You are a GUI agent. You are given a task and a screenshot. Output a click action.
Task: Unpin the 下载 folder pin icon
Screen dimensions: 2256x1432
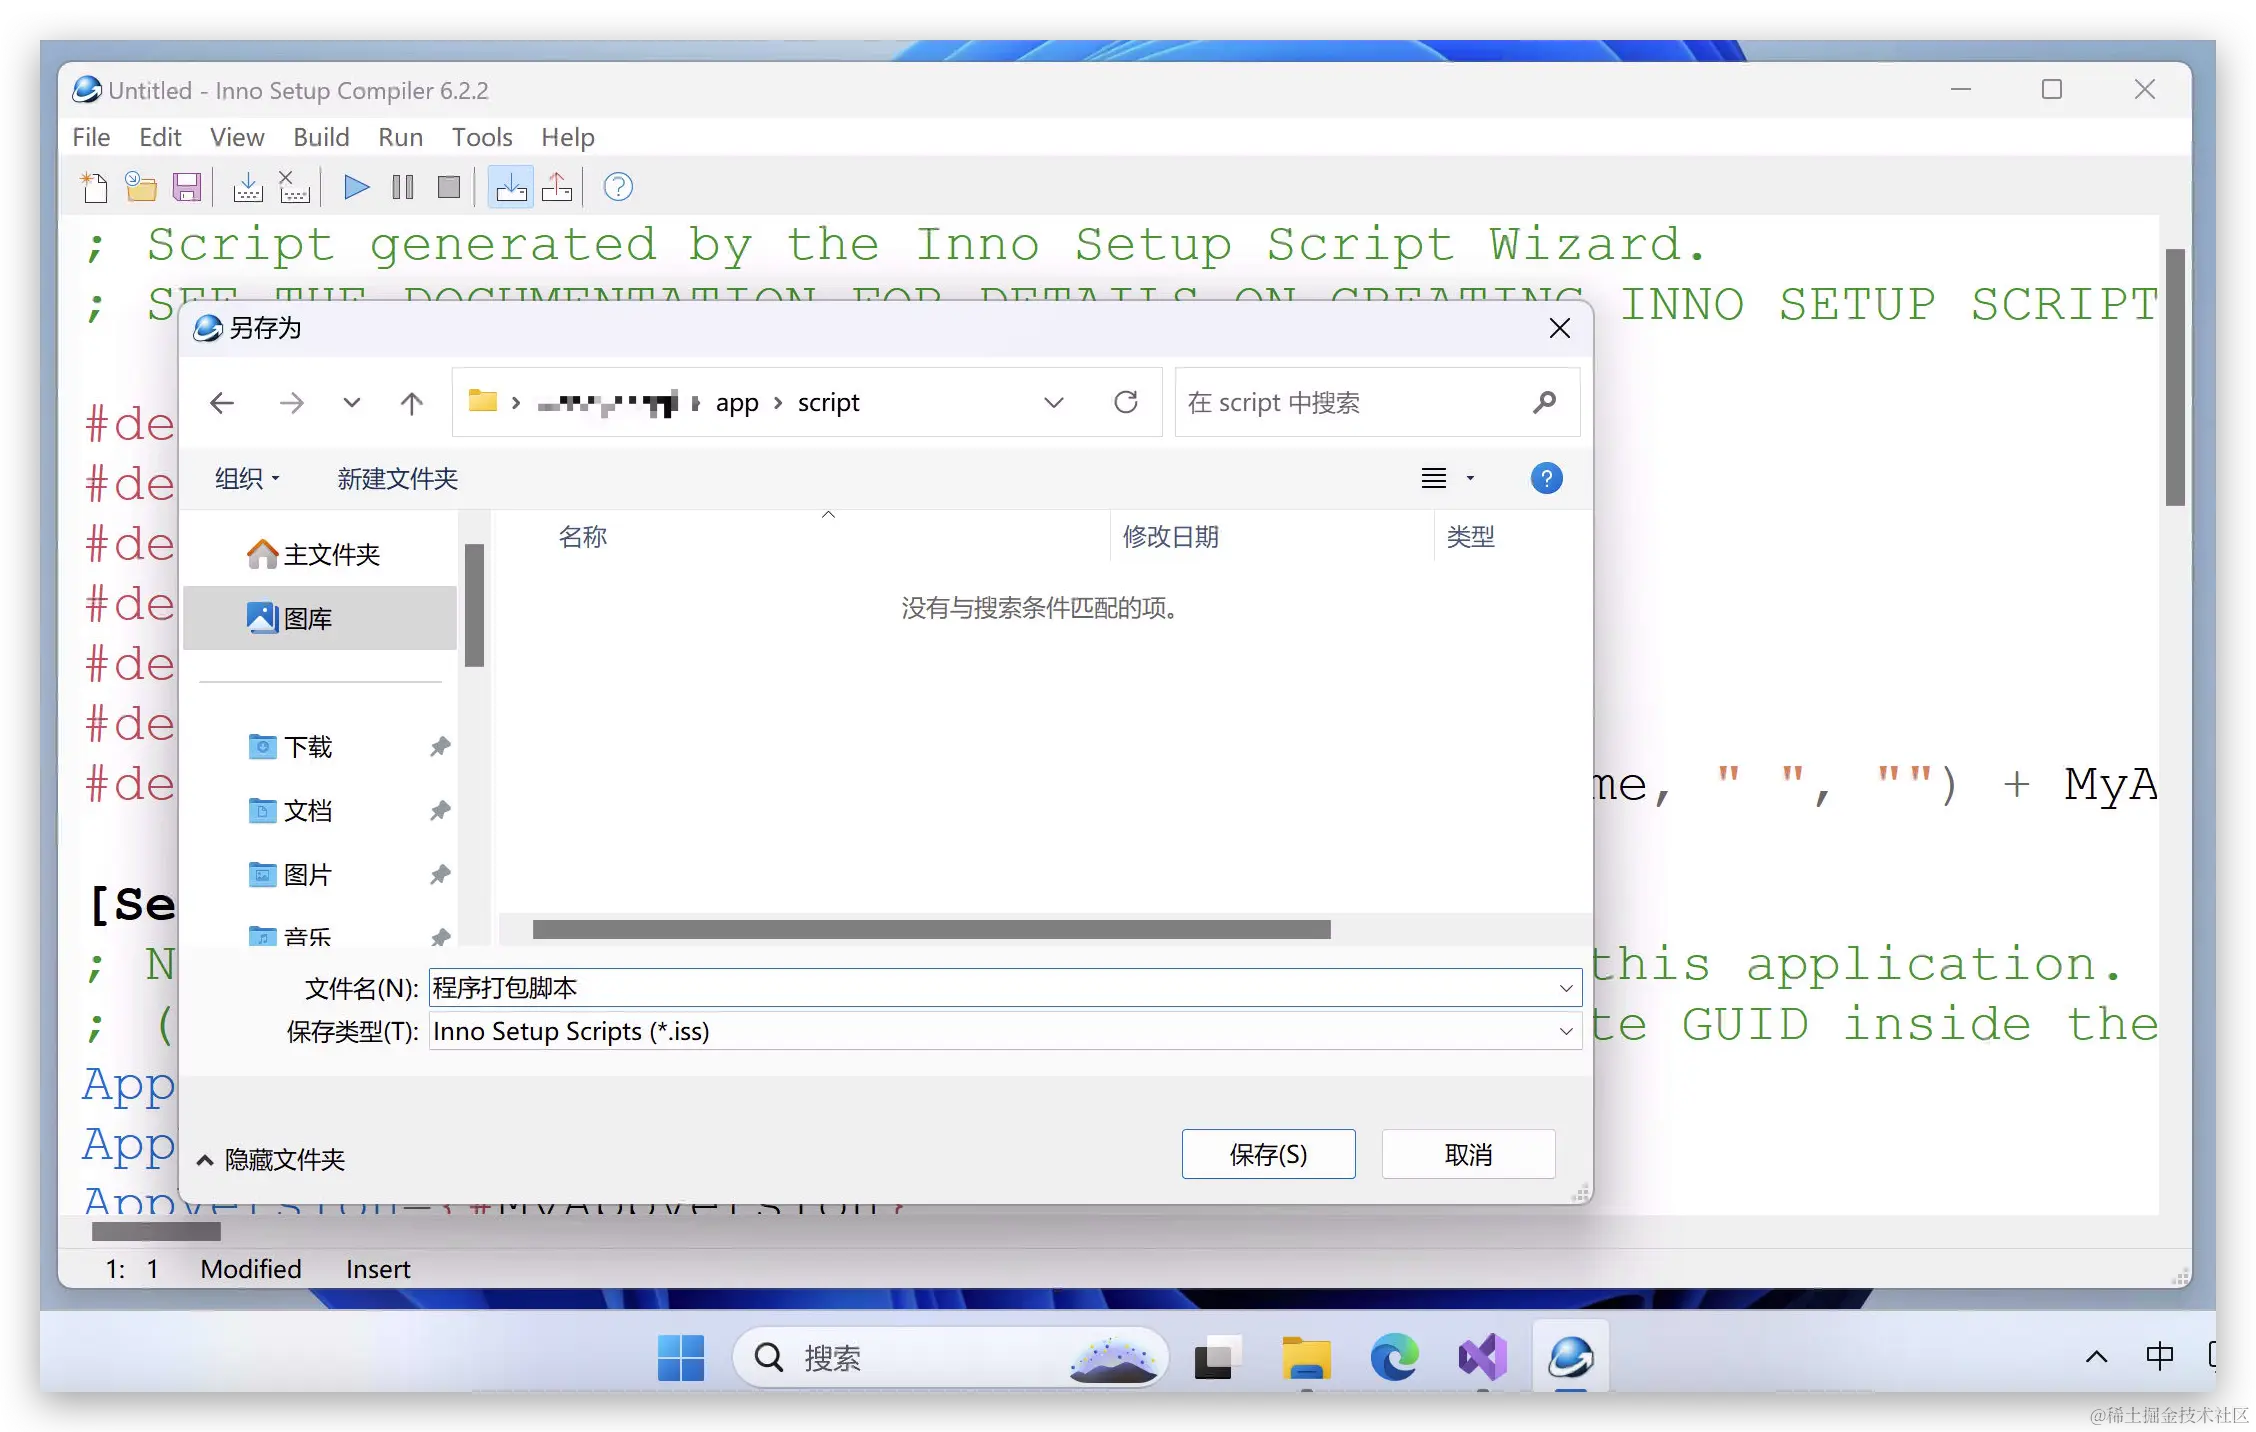coord(439,746)
